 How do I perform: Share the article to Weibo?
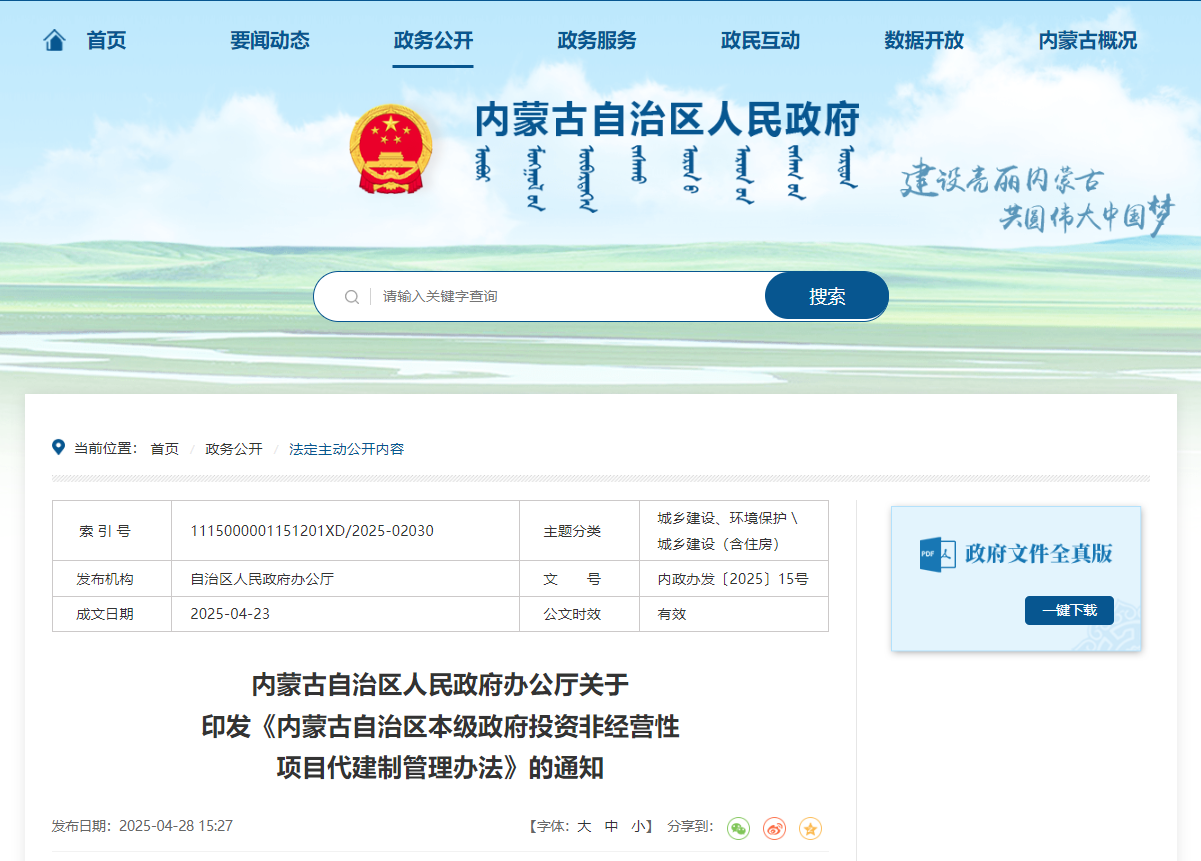tap(773, 828)
